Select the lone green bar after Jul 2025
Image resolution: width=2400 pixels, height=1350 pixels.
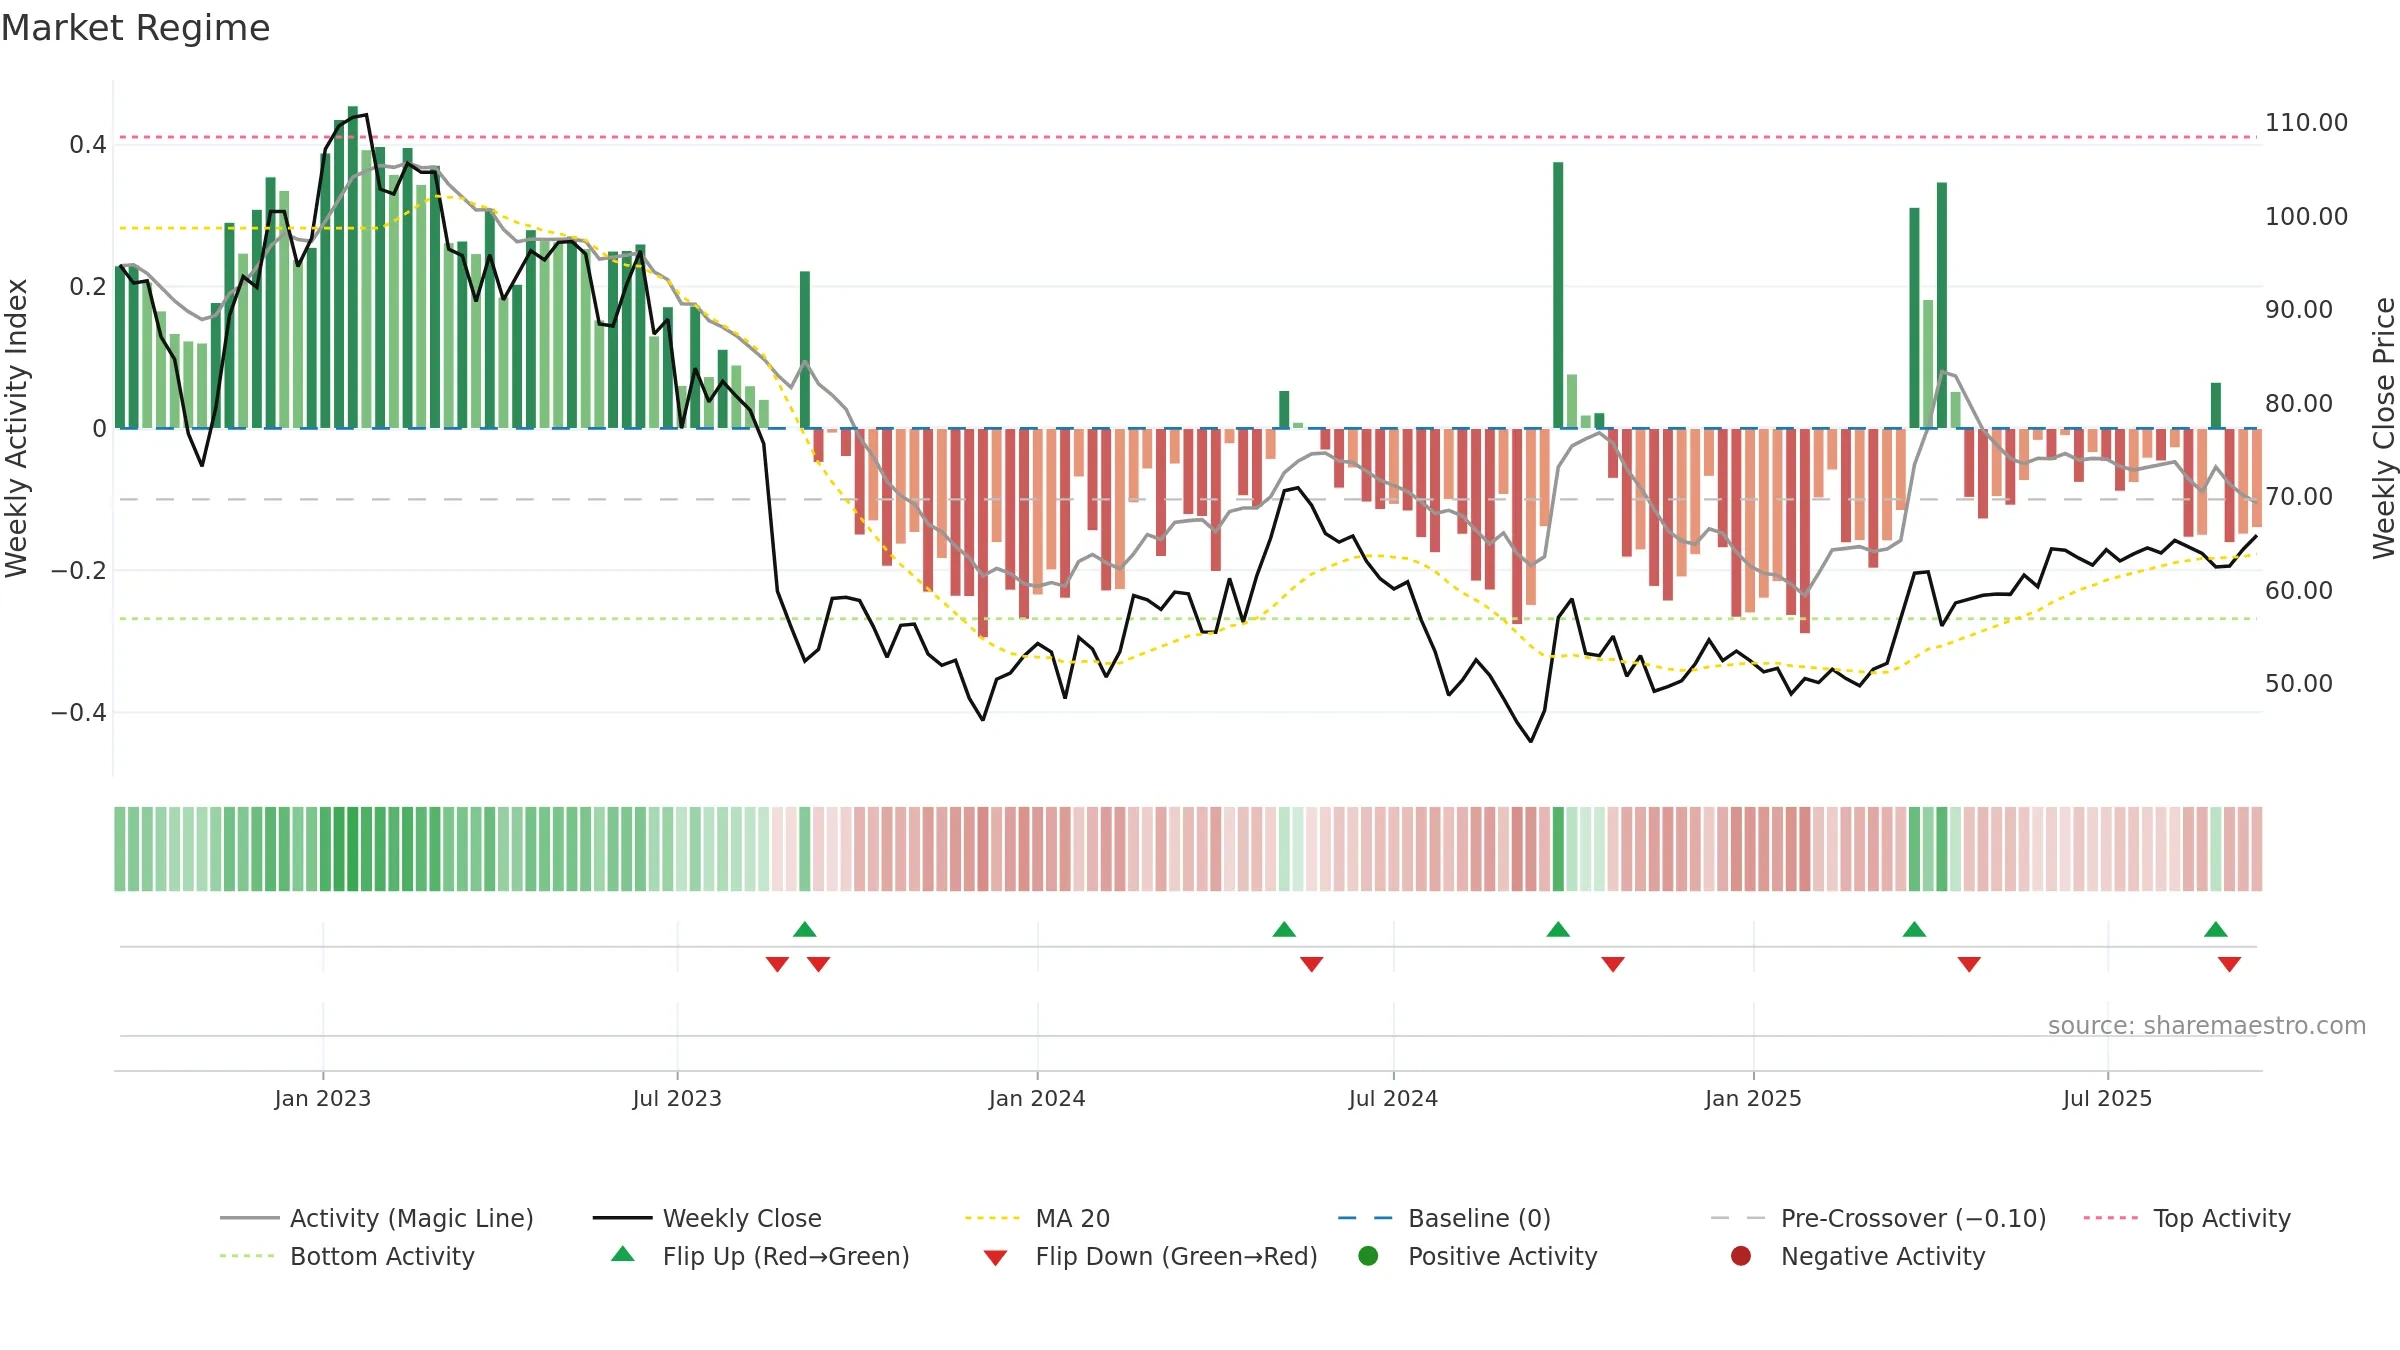tap(2216, 405)
